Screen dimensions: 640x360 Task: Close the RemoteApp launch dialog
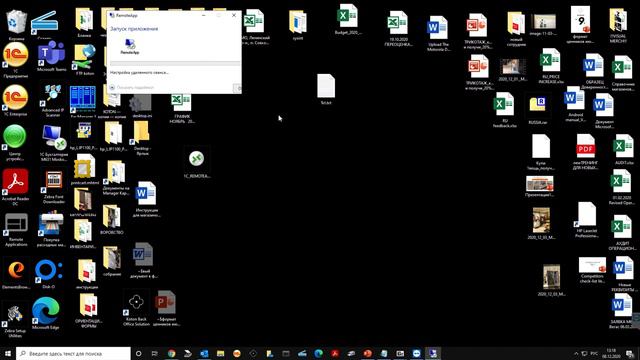tap(234, 15)
